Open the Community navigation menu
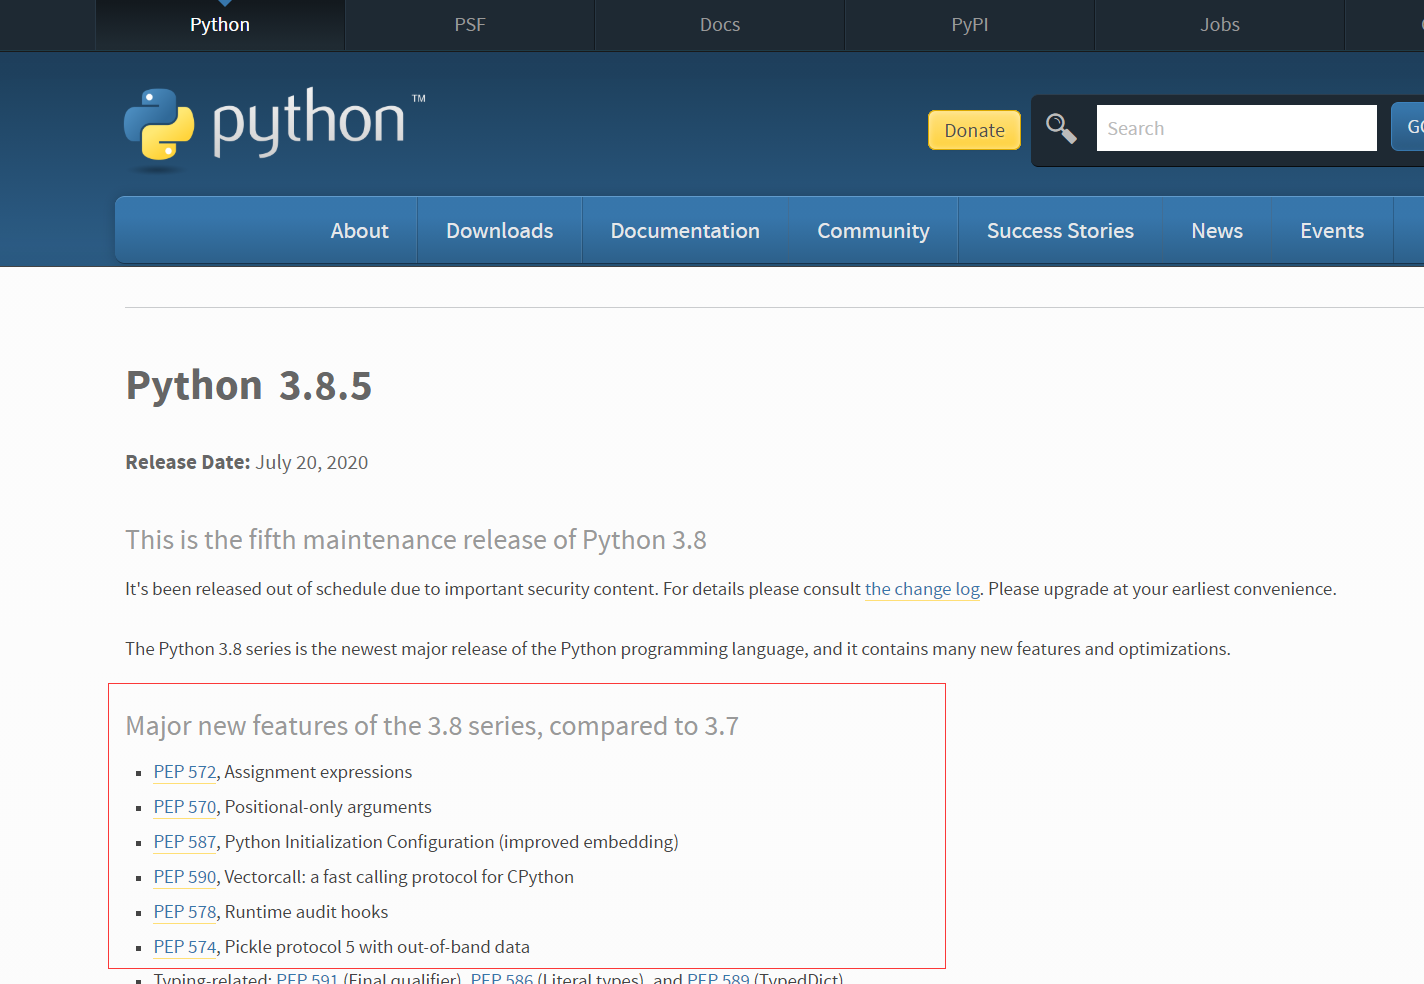1424x984 pixels. click(873, 231)
